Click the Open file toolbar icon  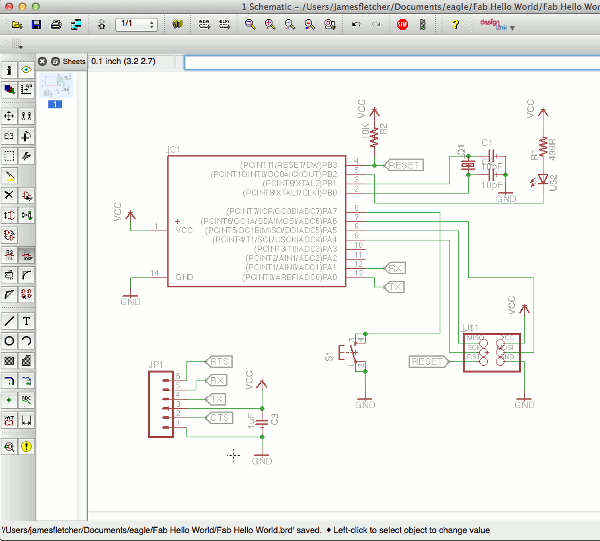click(17, 25)
